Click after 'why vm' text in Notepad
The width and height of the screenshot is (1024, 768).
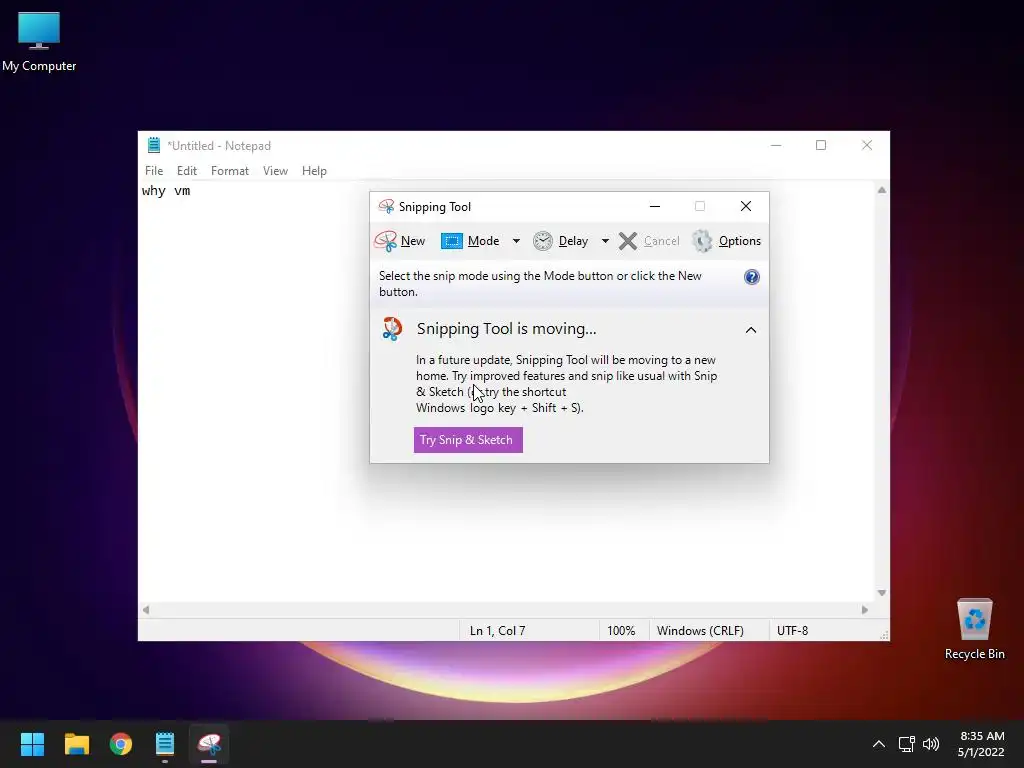pyautogui.click(x=193, y=191)
